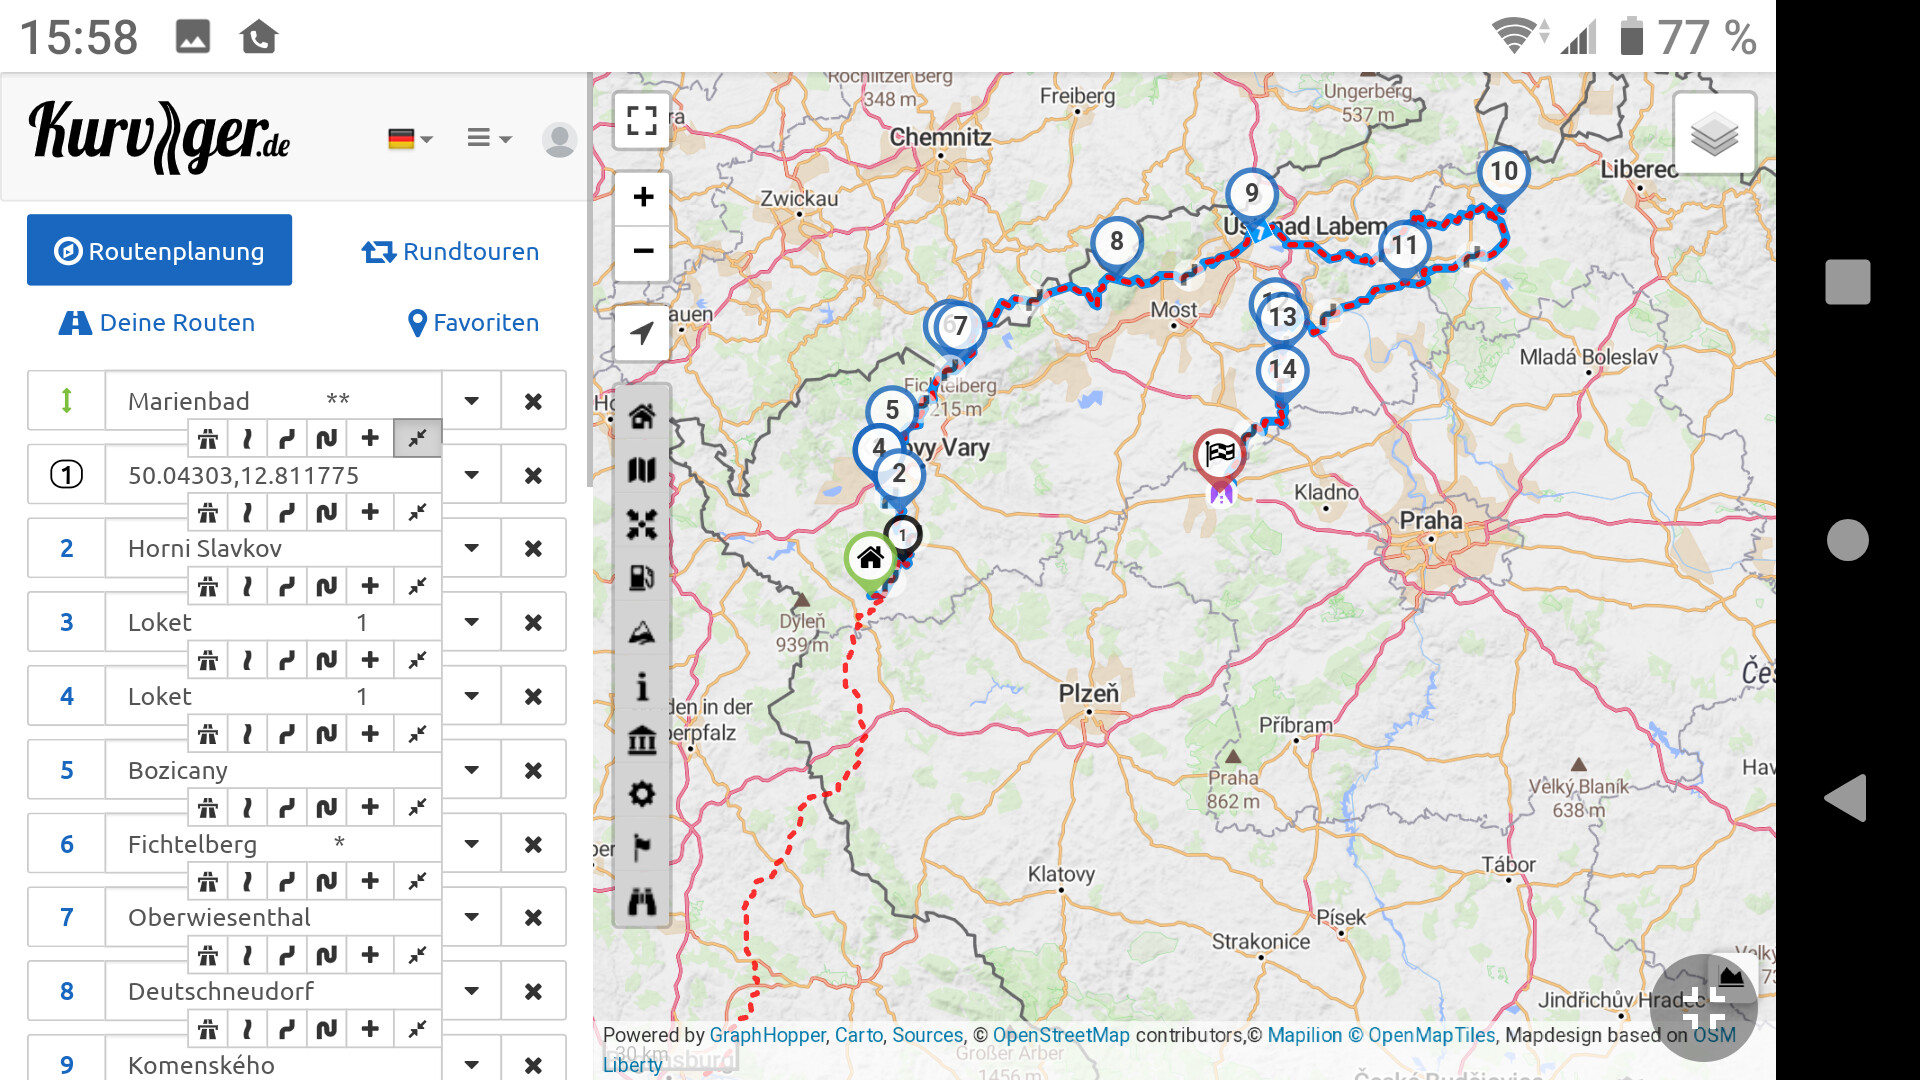Open Favoriten tab

[474, 322]
